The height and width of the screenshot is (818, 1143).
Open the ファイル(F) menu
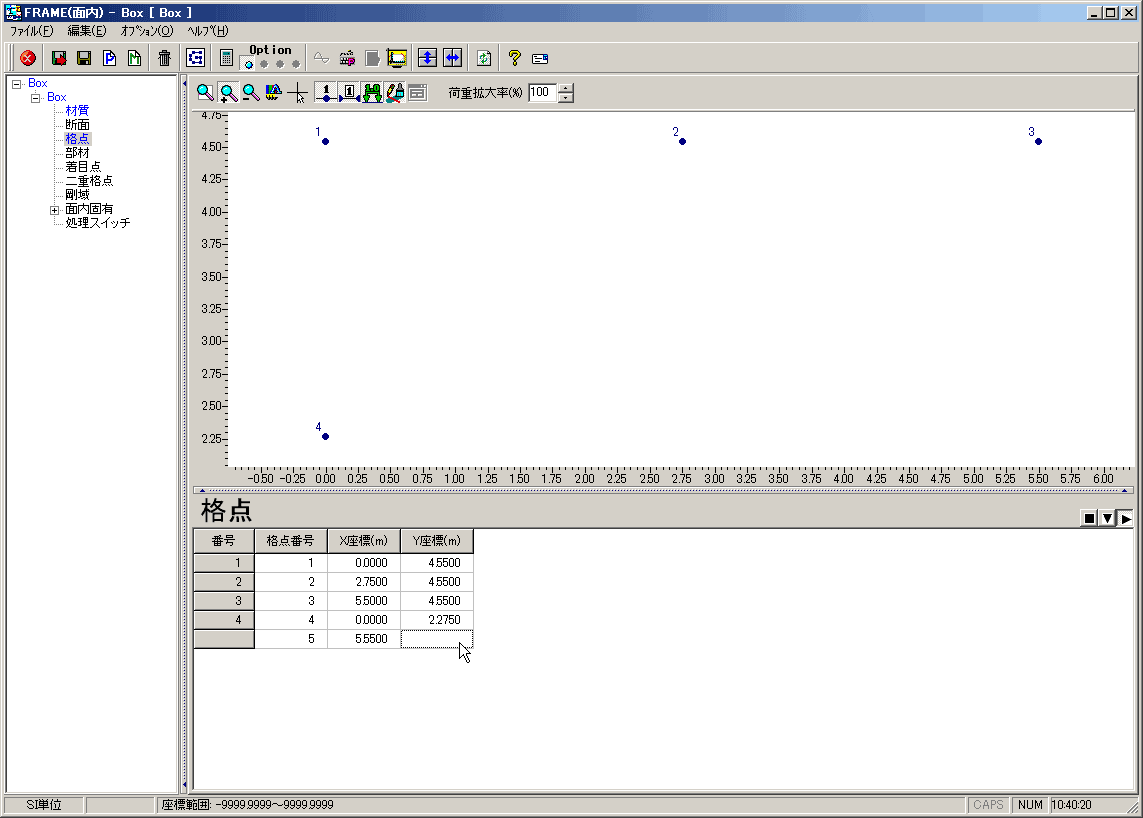(31, 31)
